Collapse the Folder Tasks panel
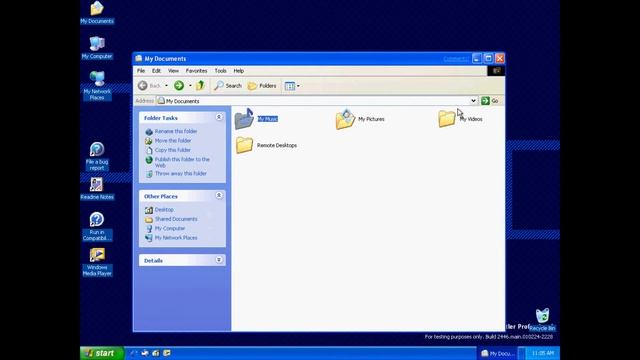 (x=219, y=118)
